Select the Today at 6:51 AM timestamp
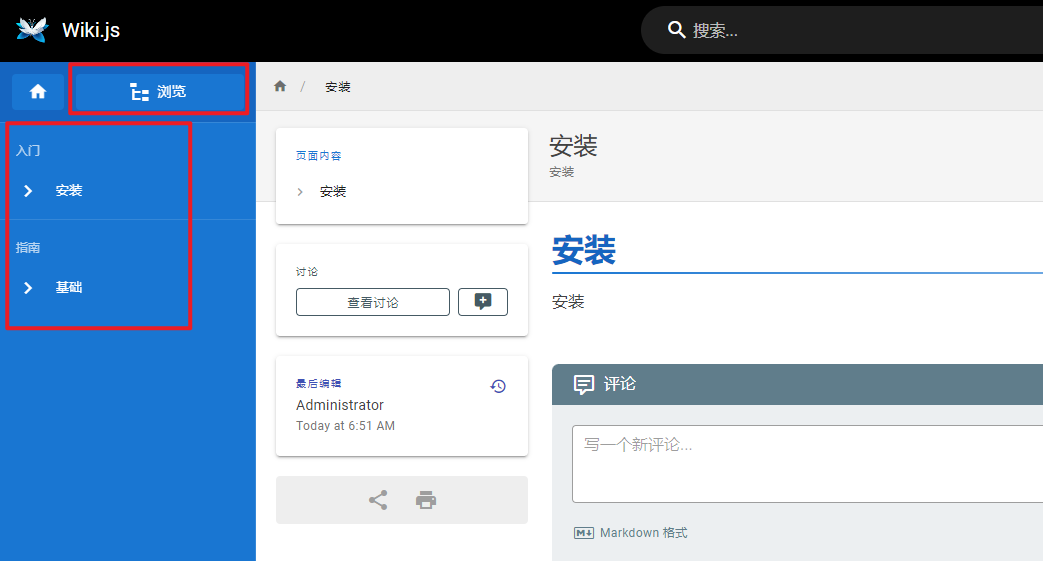Screen dimensions: 1043x561 (345, 426)
